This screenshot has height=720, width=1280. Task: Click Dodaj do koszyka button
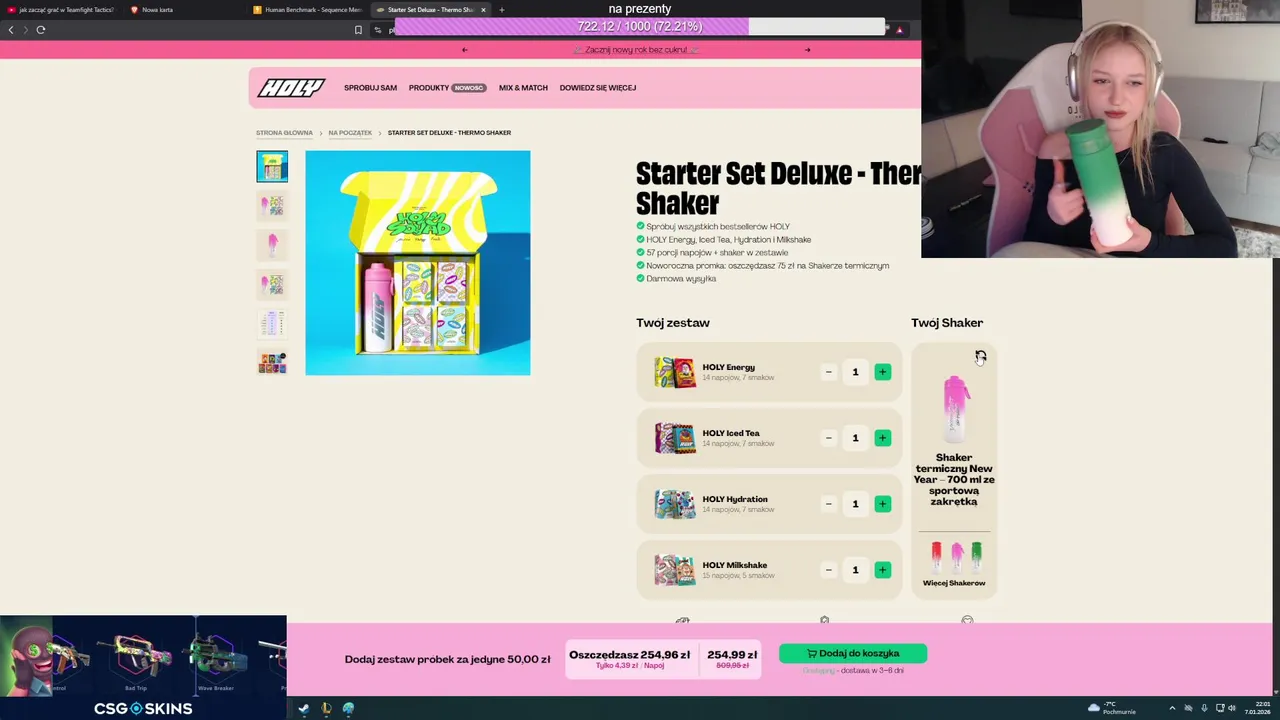(853, 653)
